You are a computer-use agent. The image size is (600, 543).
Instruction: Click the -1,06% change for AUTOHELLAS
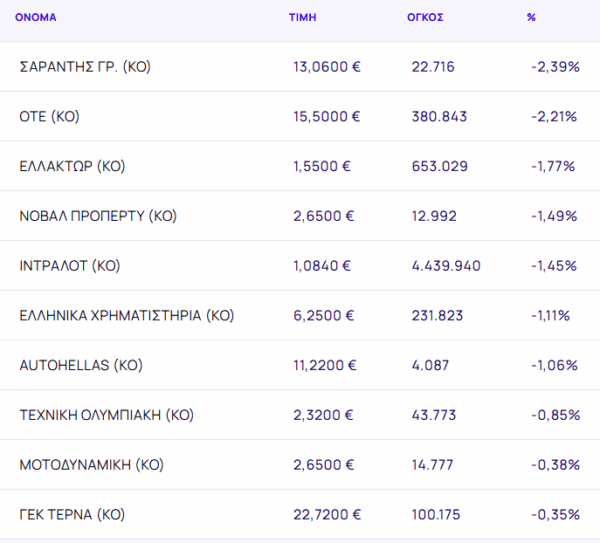[554, 366]
